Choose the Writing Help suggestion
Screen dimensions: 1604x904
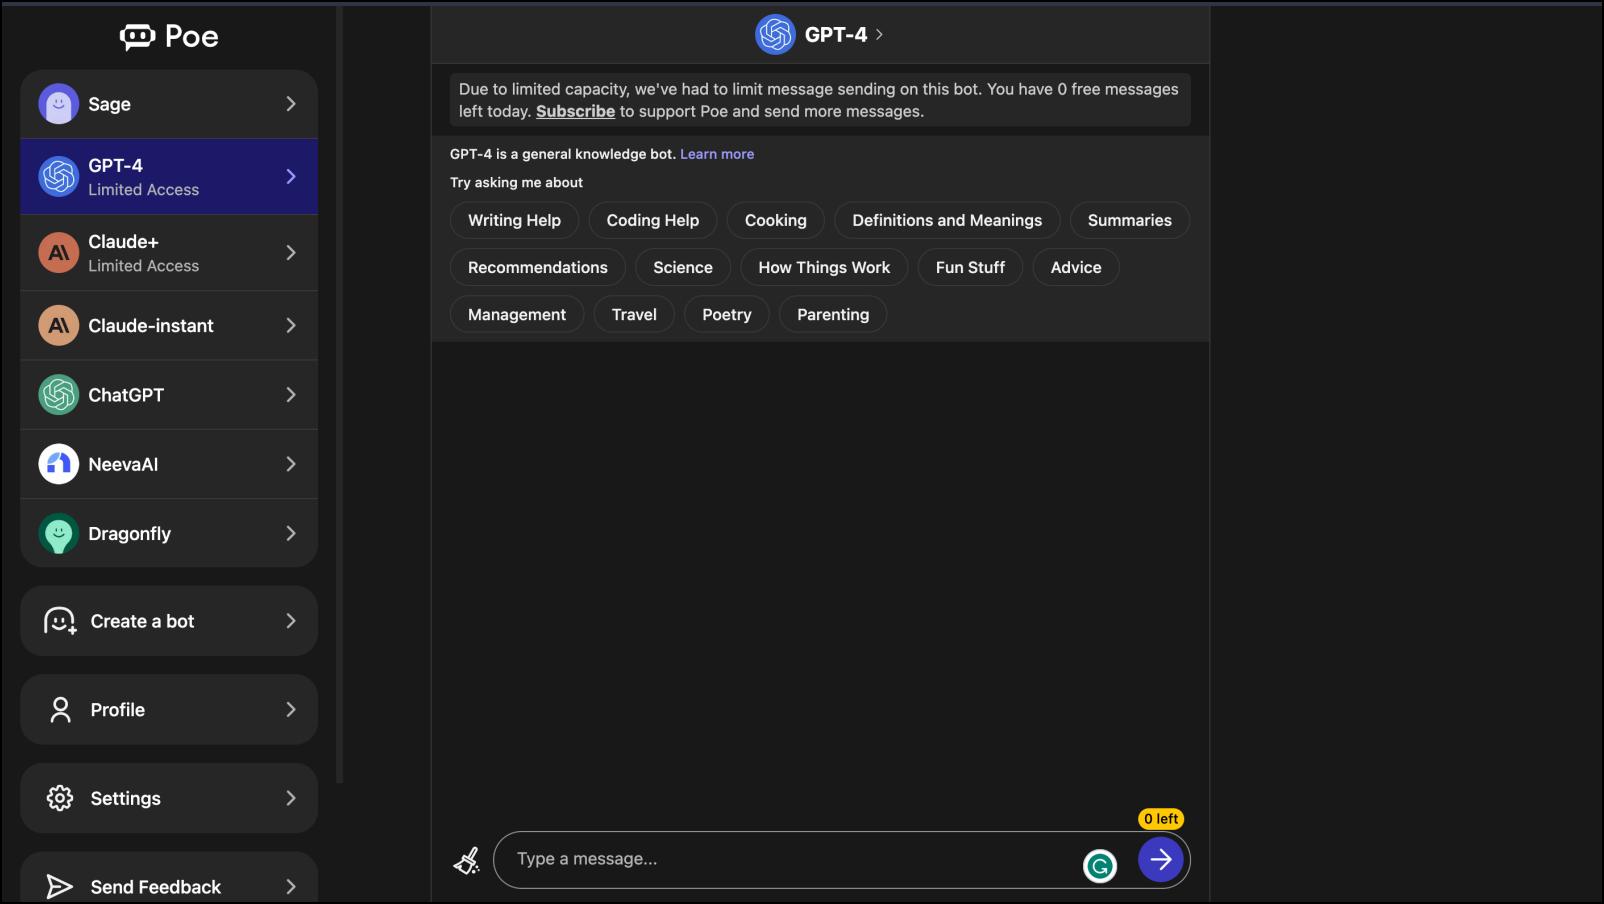pyautogui.click(x=514, y=220)
